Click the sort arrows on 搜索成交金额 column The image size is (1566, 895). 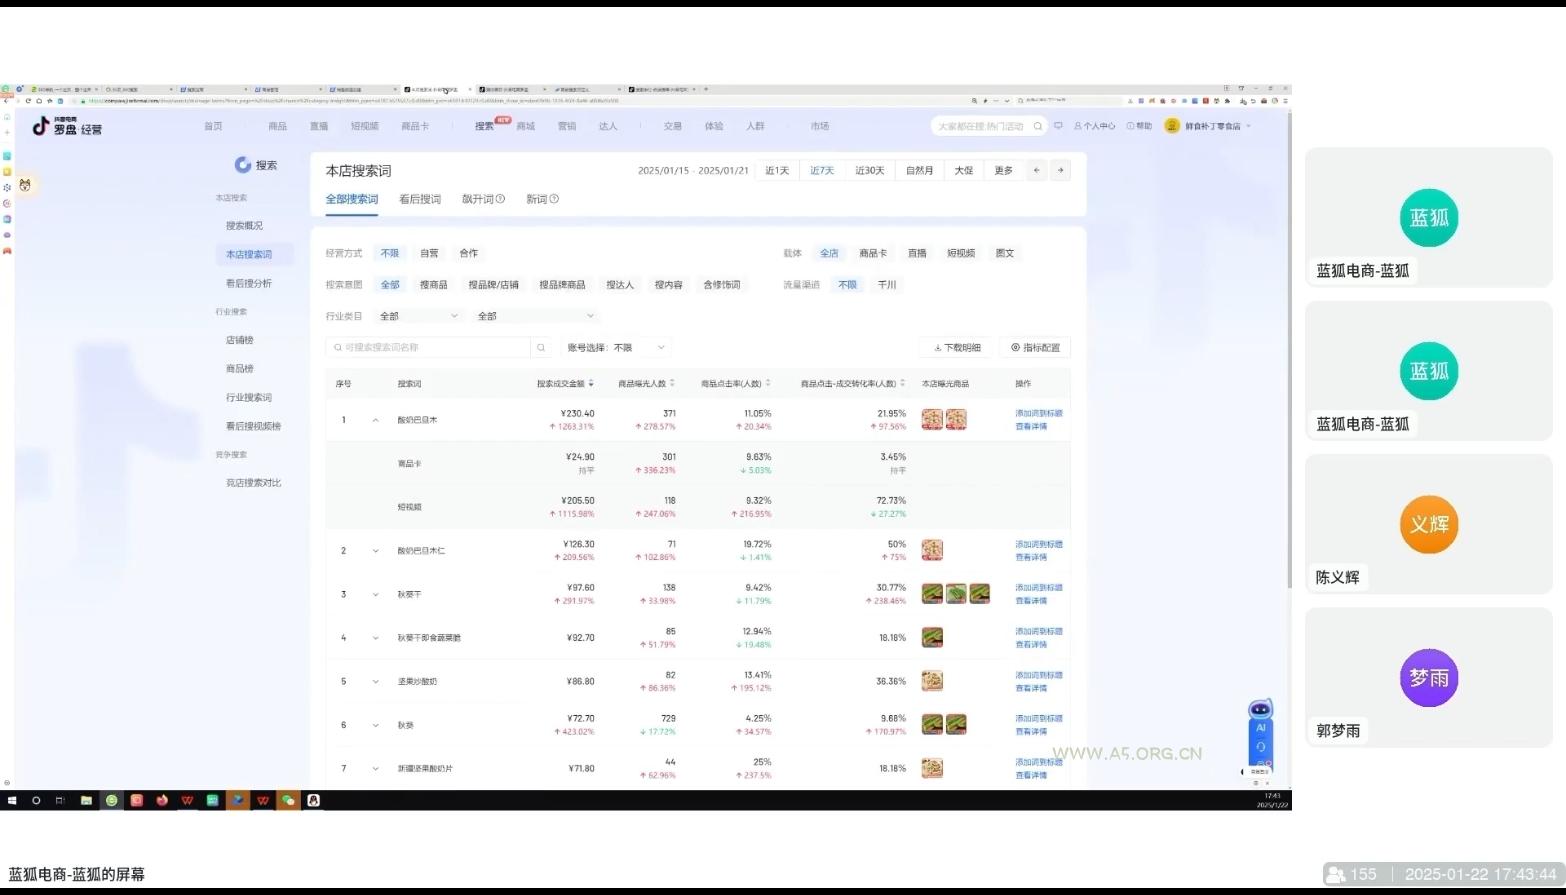pyautogui.click(x=592, y=382)
